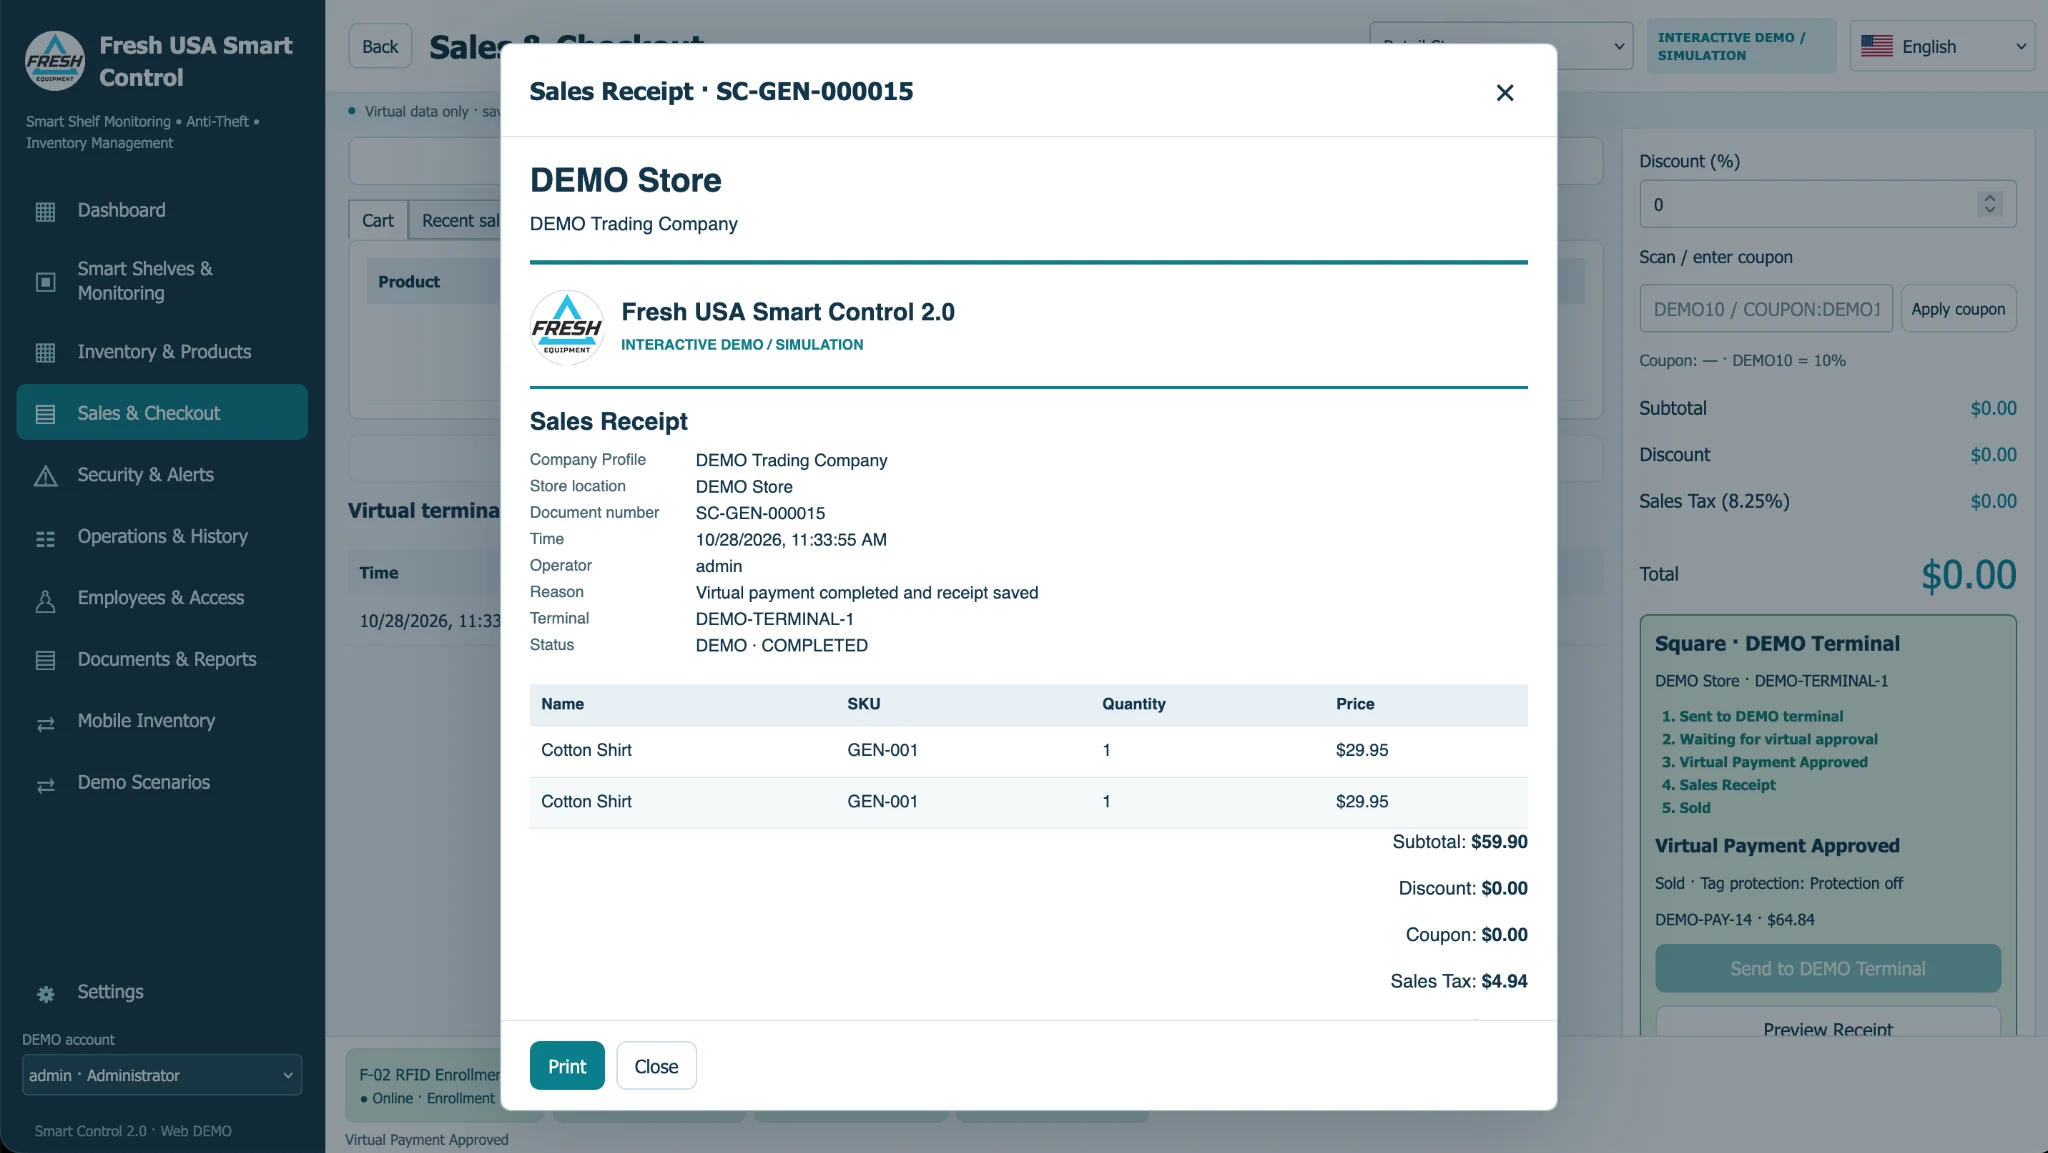Image resolution: width=2048 pixels, height=1153 pixels.
Task: Switch to the Cart tab
Action: coord(378,220)
